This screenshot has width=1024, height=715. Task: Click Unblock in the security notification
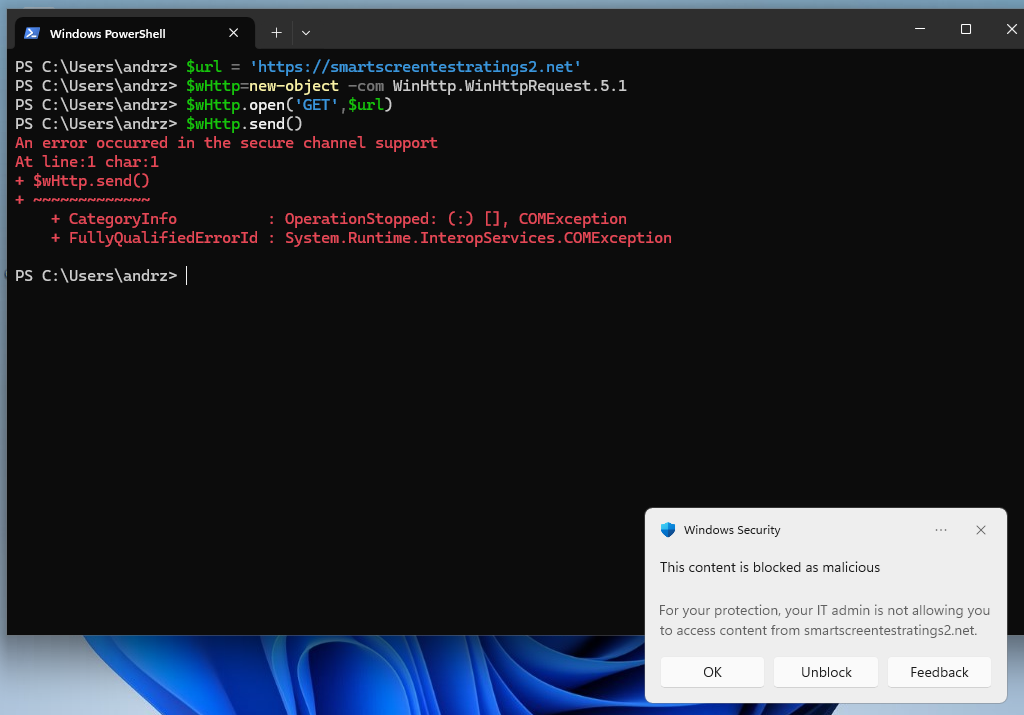tap(825, 672)
